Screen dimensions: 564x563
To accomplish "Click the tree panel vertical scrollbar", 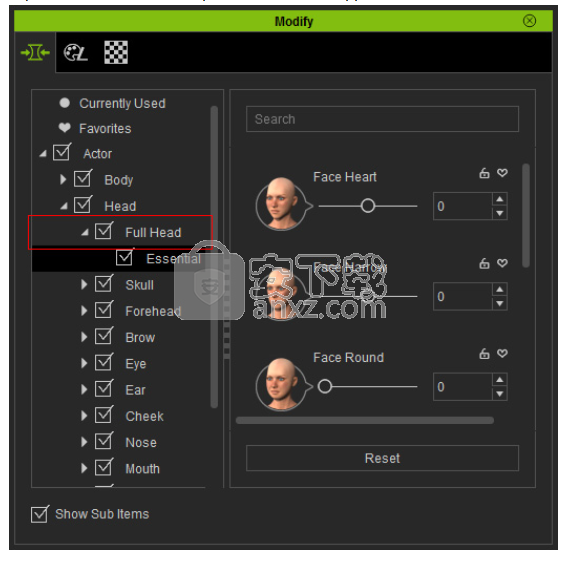I will click(x=214, y=257).
